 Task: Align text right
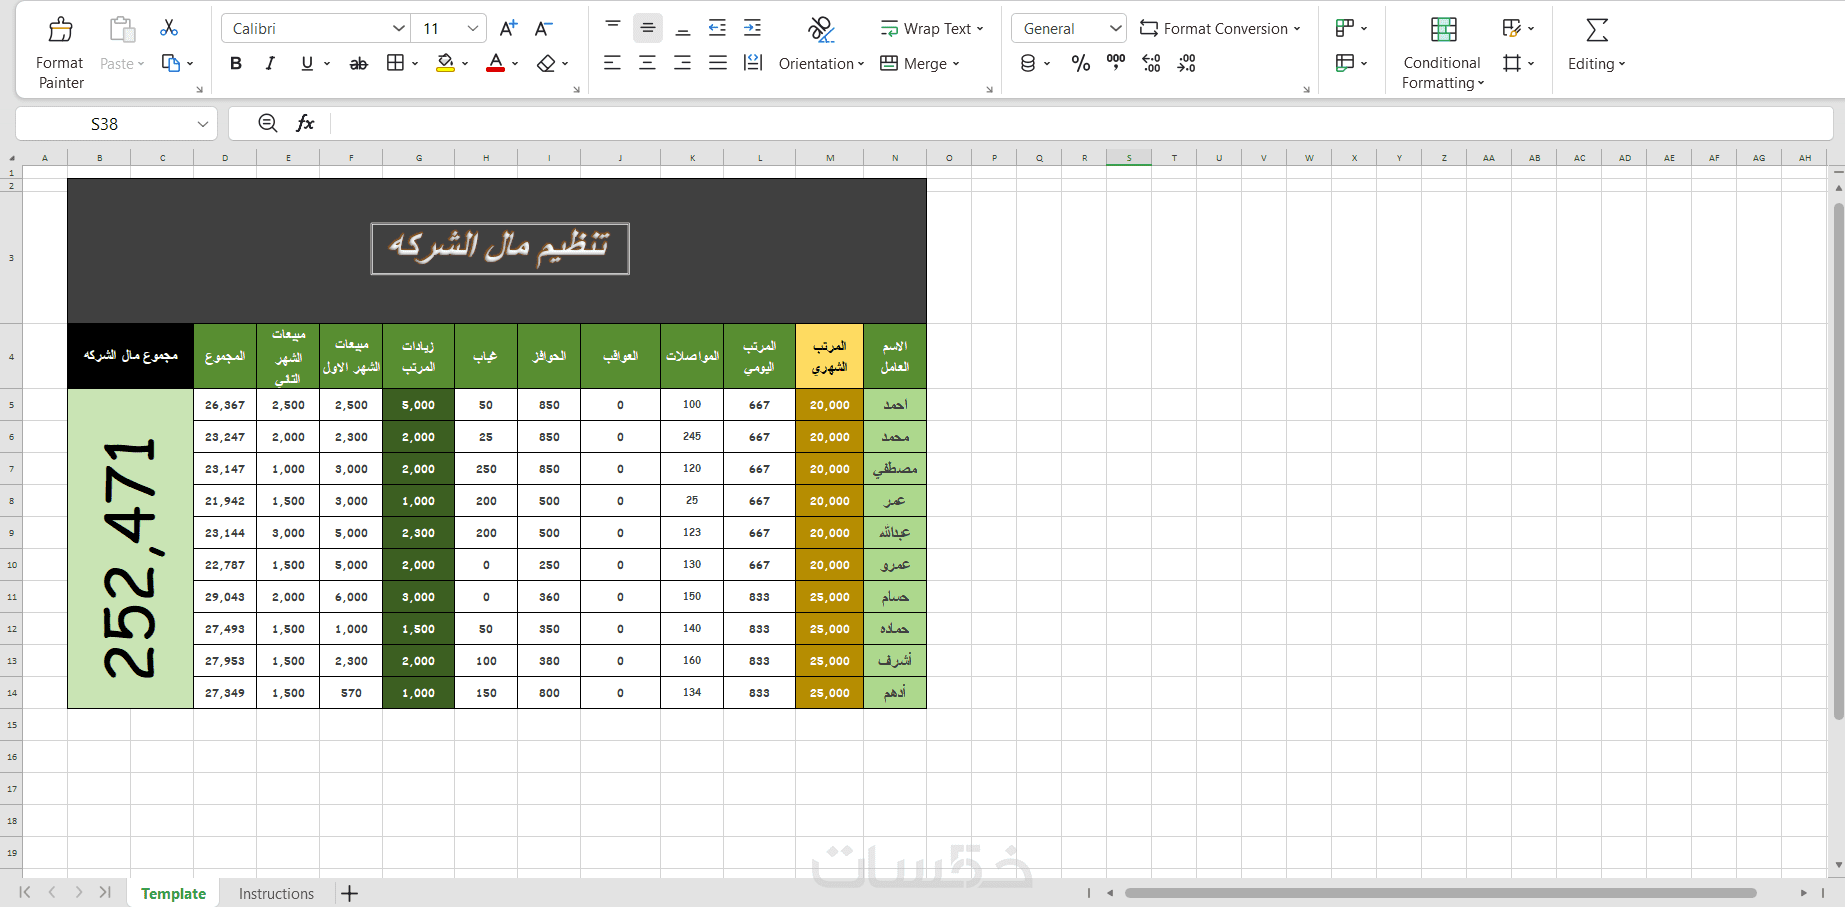[x=683, y=63]
